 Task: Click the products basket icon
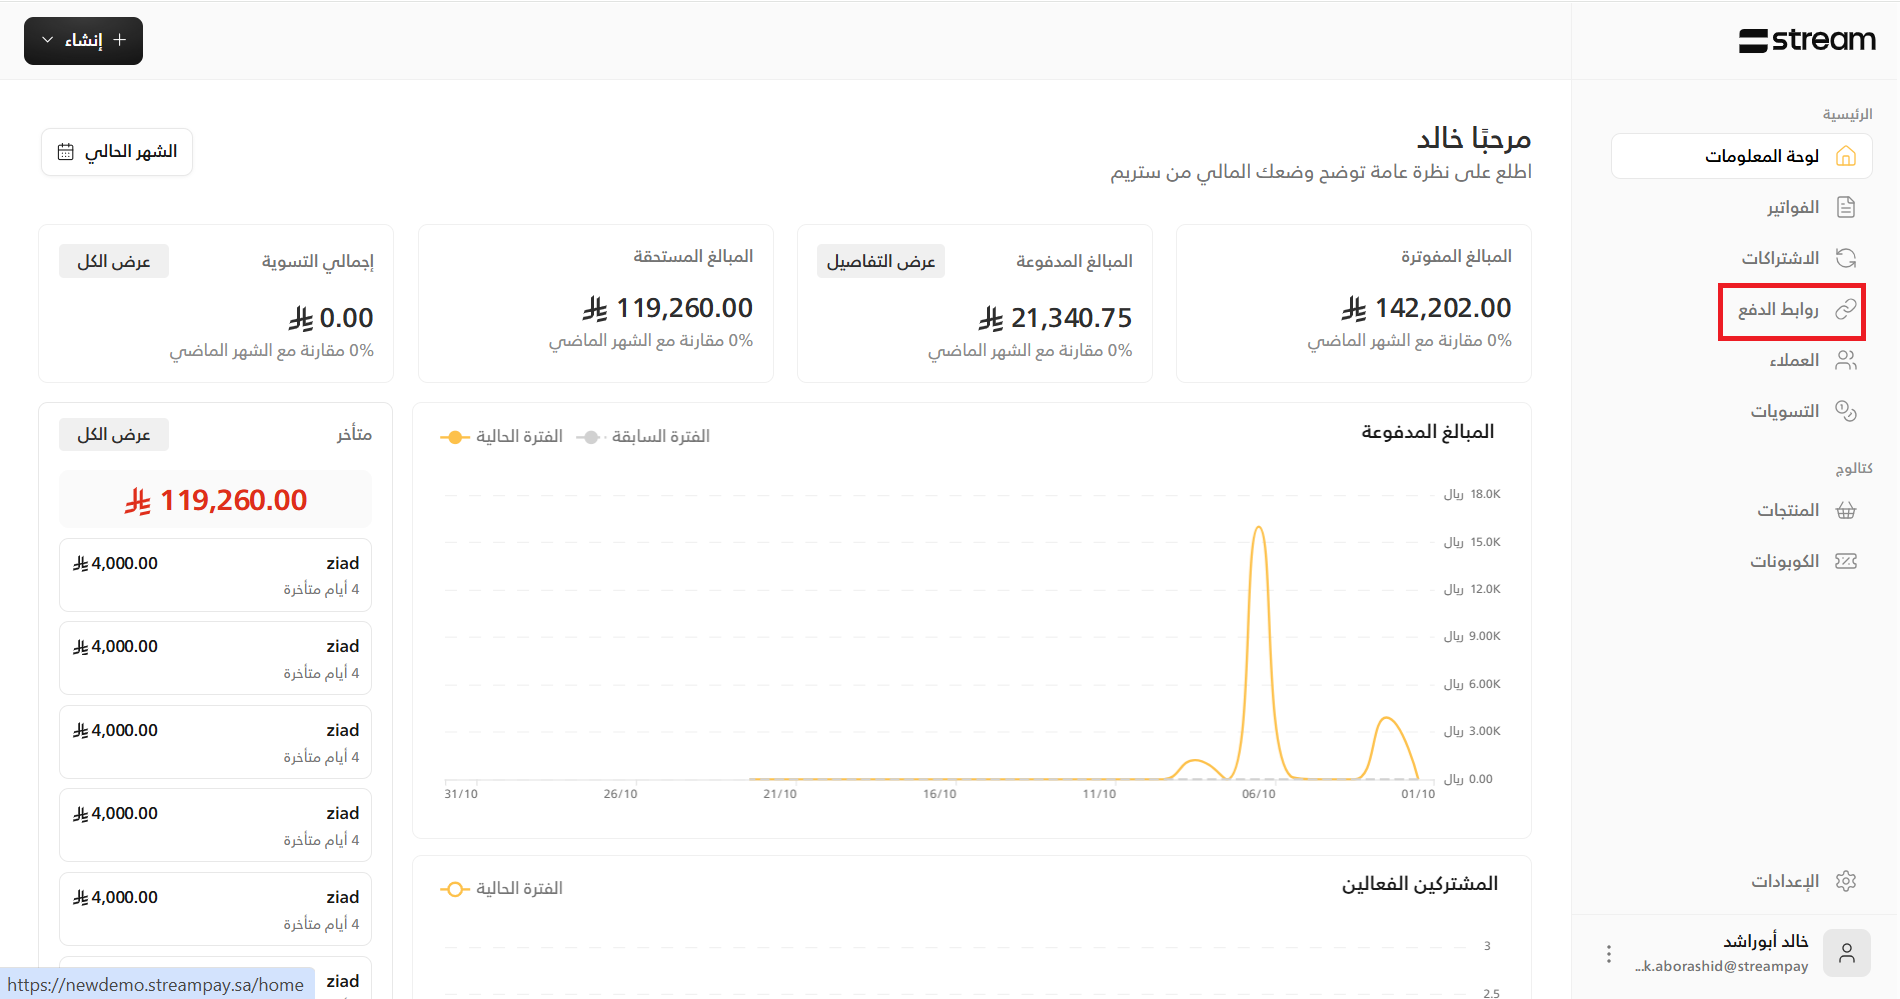point(1846,510)
